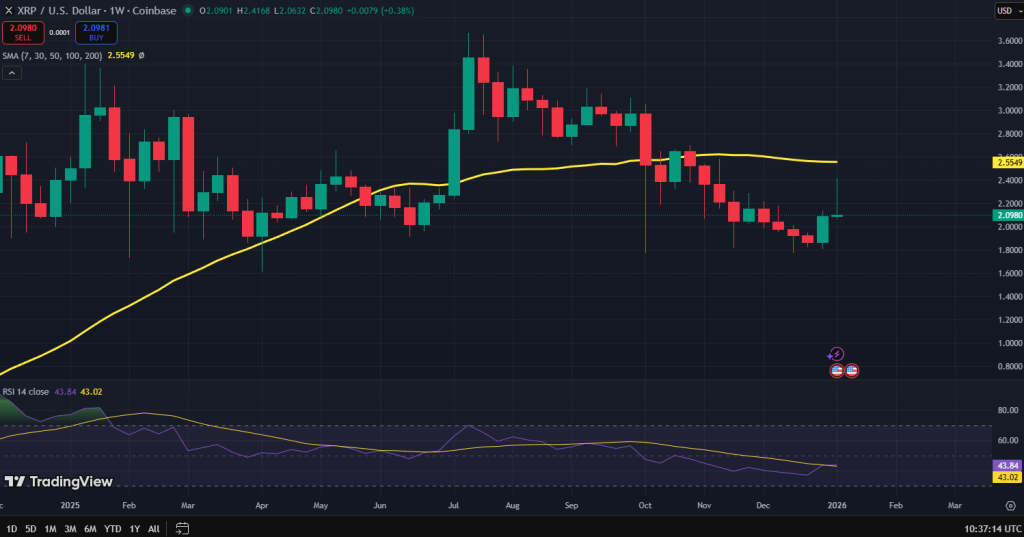1024x537 pixels.
Task: Select the 3M time range
Action: pos(70,529)
